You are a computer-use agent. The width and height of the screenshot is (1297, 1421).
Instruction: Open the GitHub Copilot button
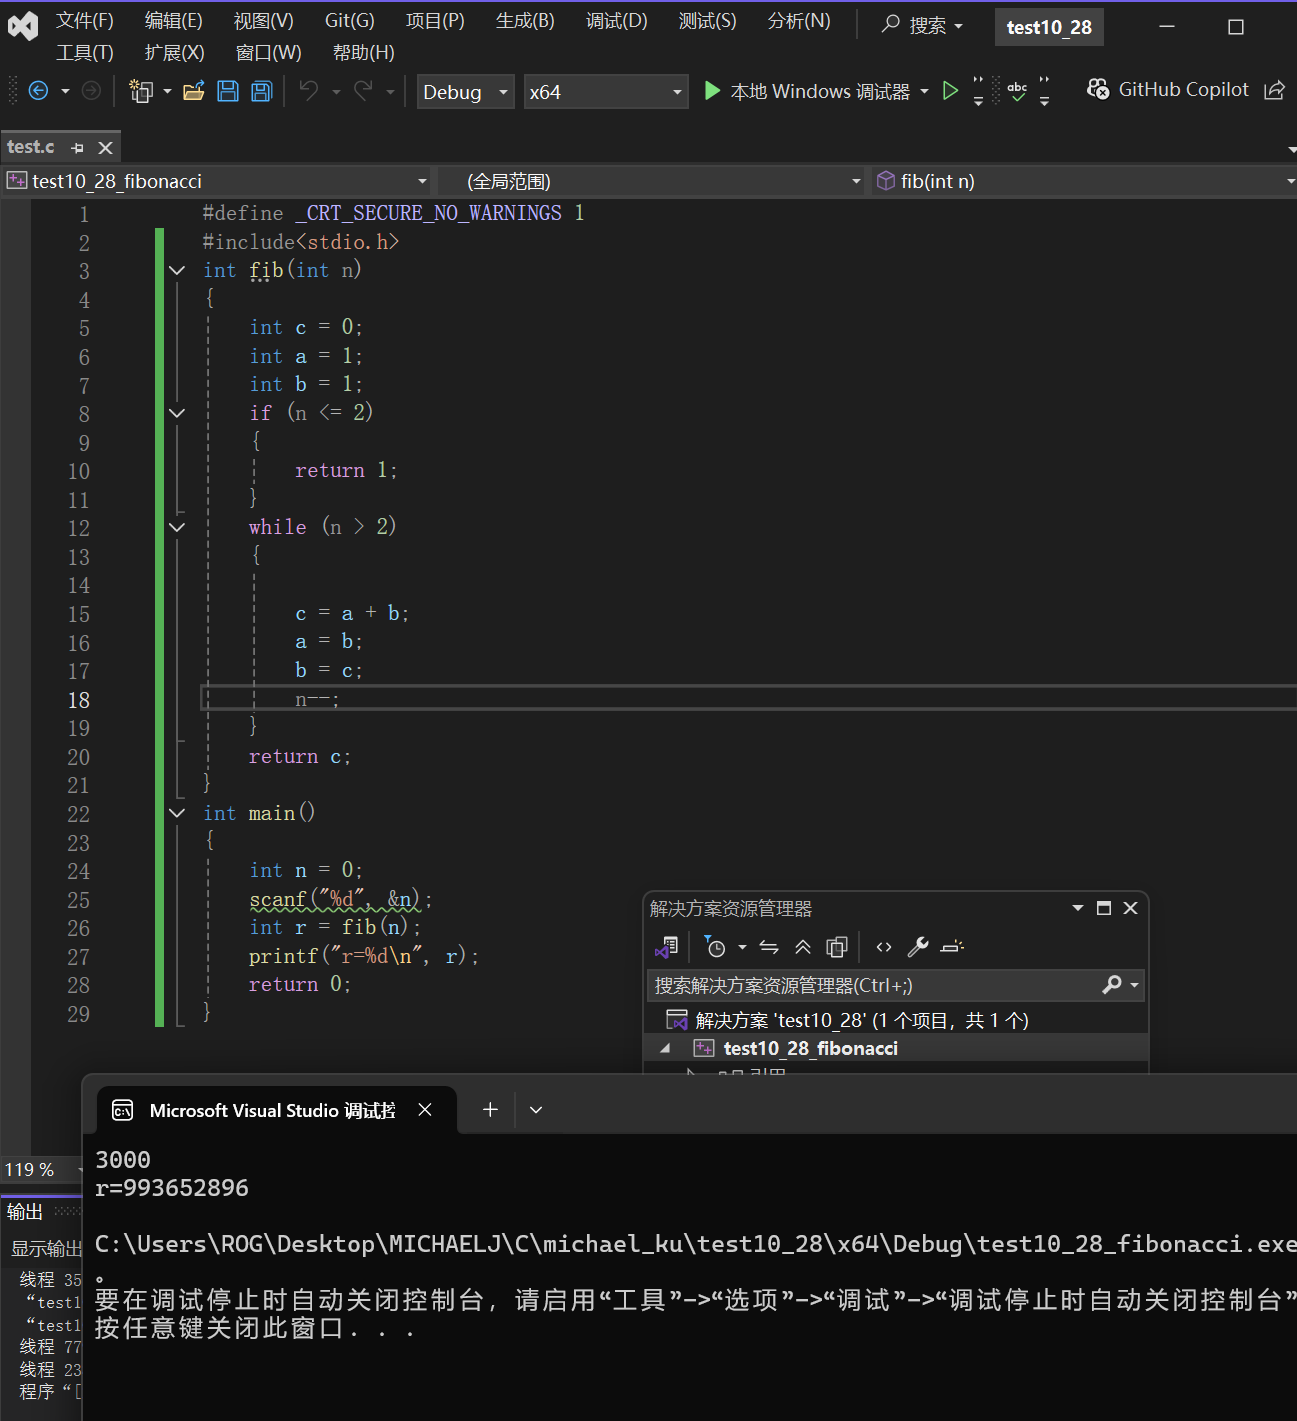tap(1168, 90)
